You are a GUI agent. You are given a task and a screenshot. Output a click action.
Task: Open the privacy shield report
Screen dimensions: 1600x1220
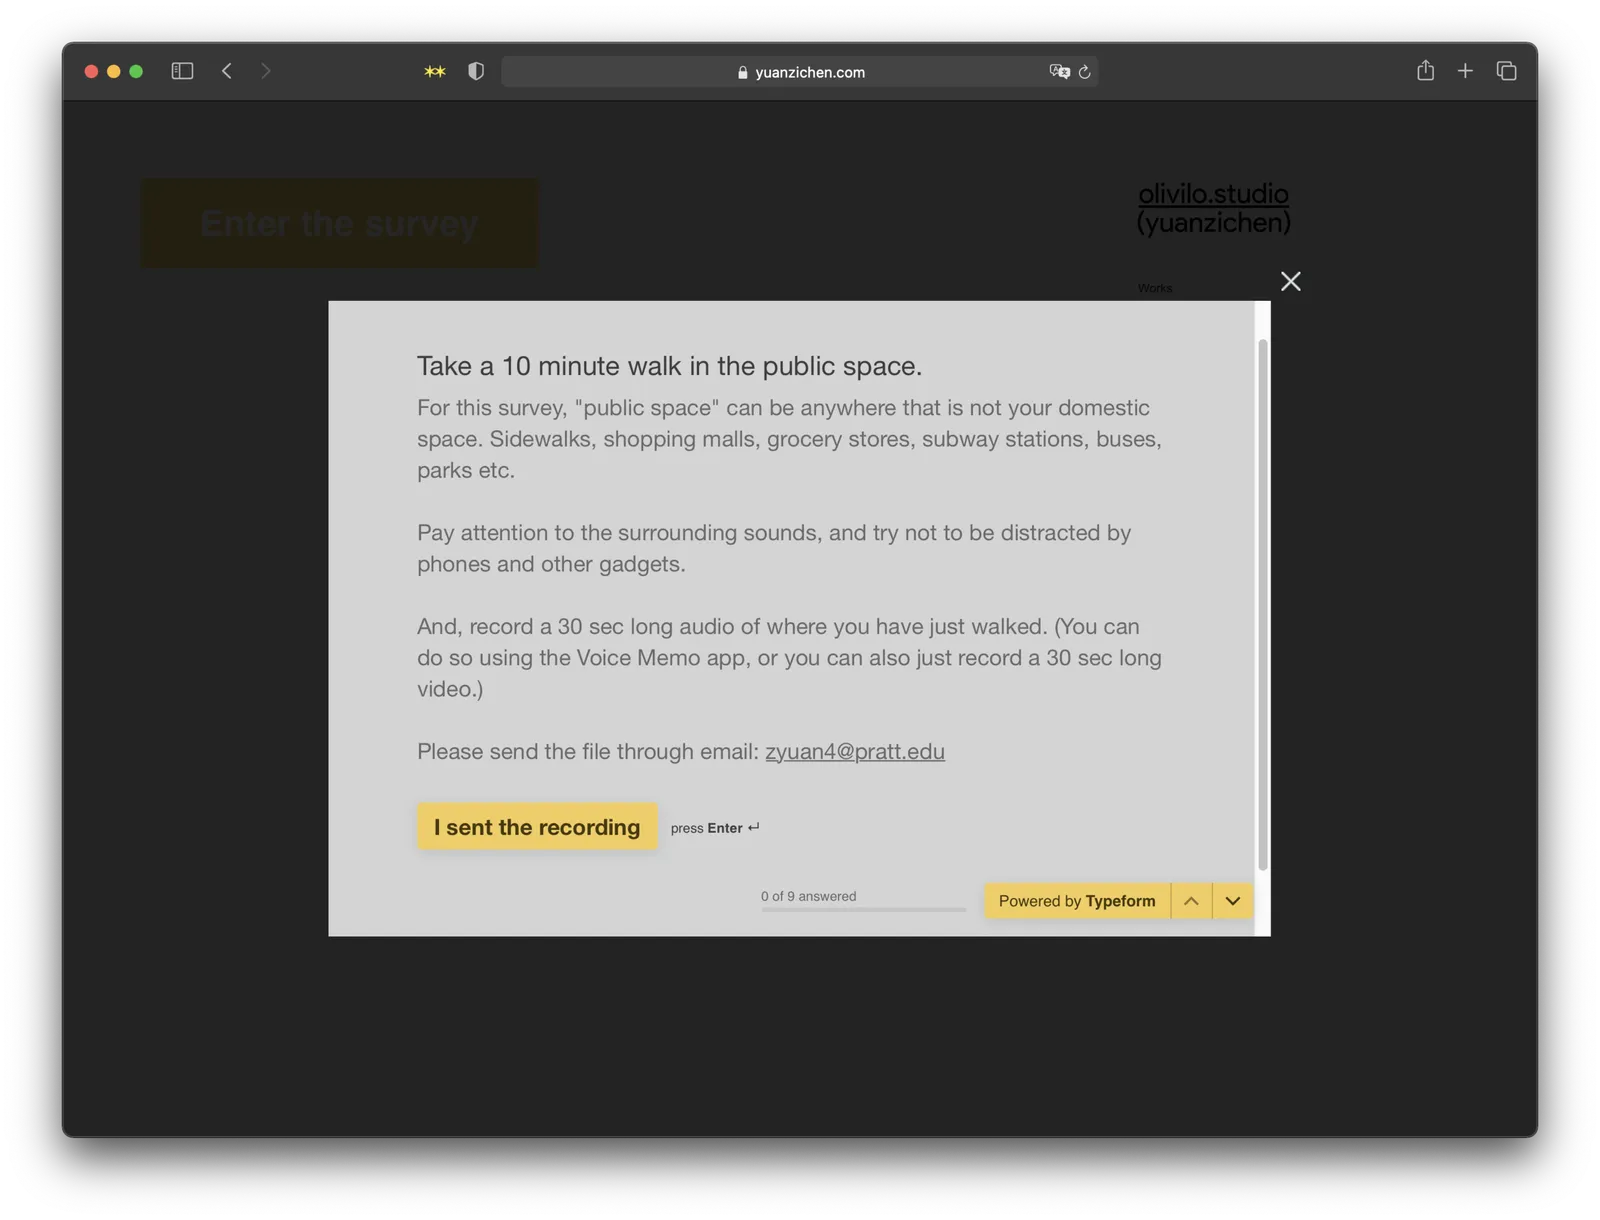pyautogui.click(x=476, y=71)
